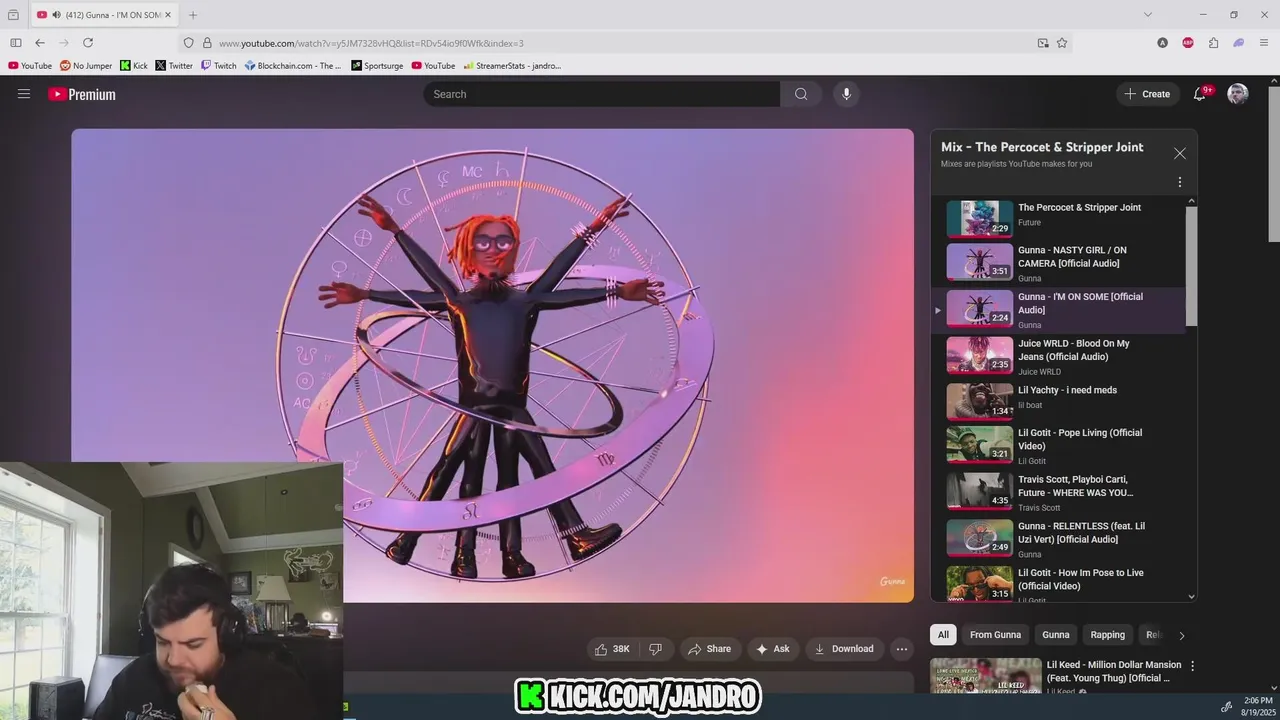Close the Mix playlist panel
1280x720 pixels.
(x=1180, y=154)
